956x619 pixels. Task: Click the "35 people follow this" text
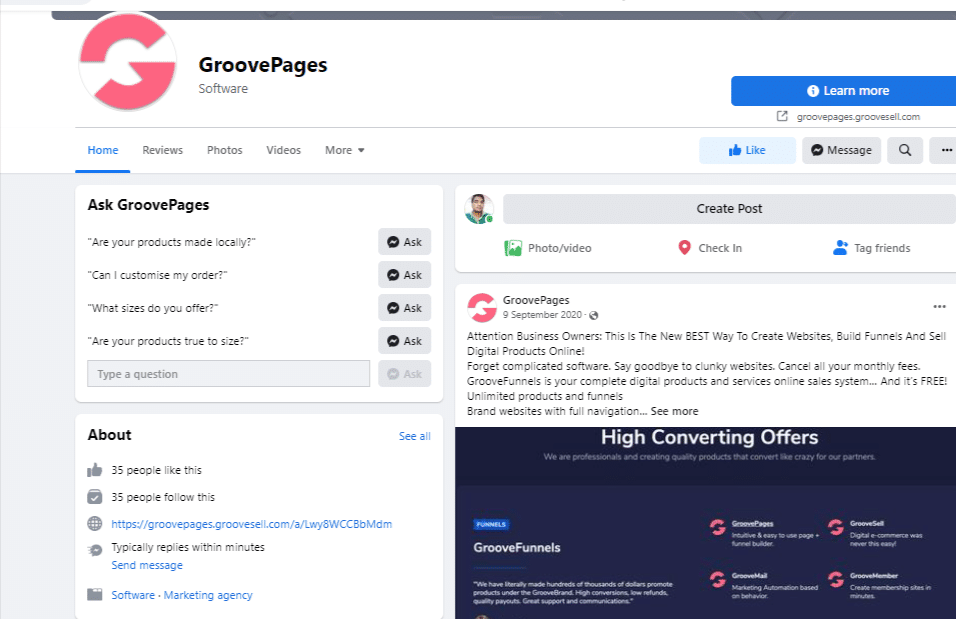point(163,497)
